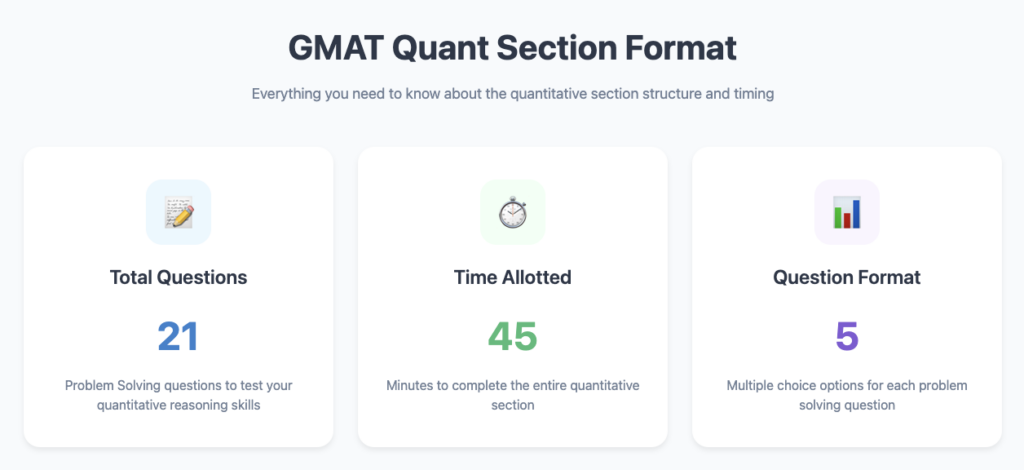
Task: Select the Question Format heading
Action: [847, 277]
